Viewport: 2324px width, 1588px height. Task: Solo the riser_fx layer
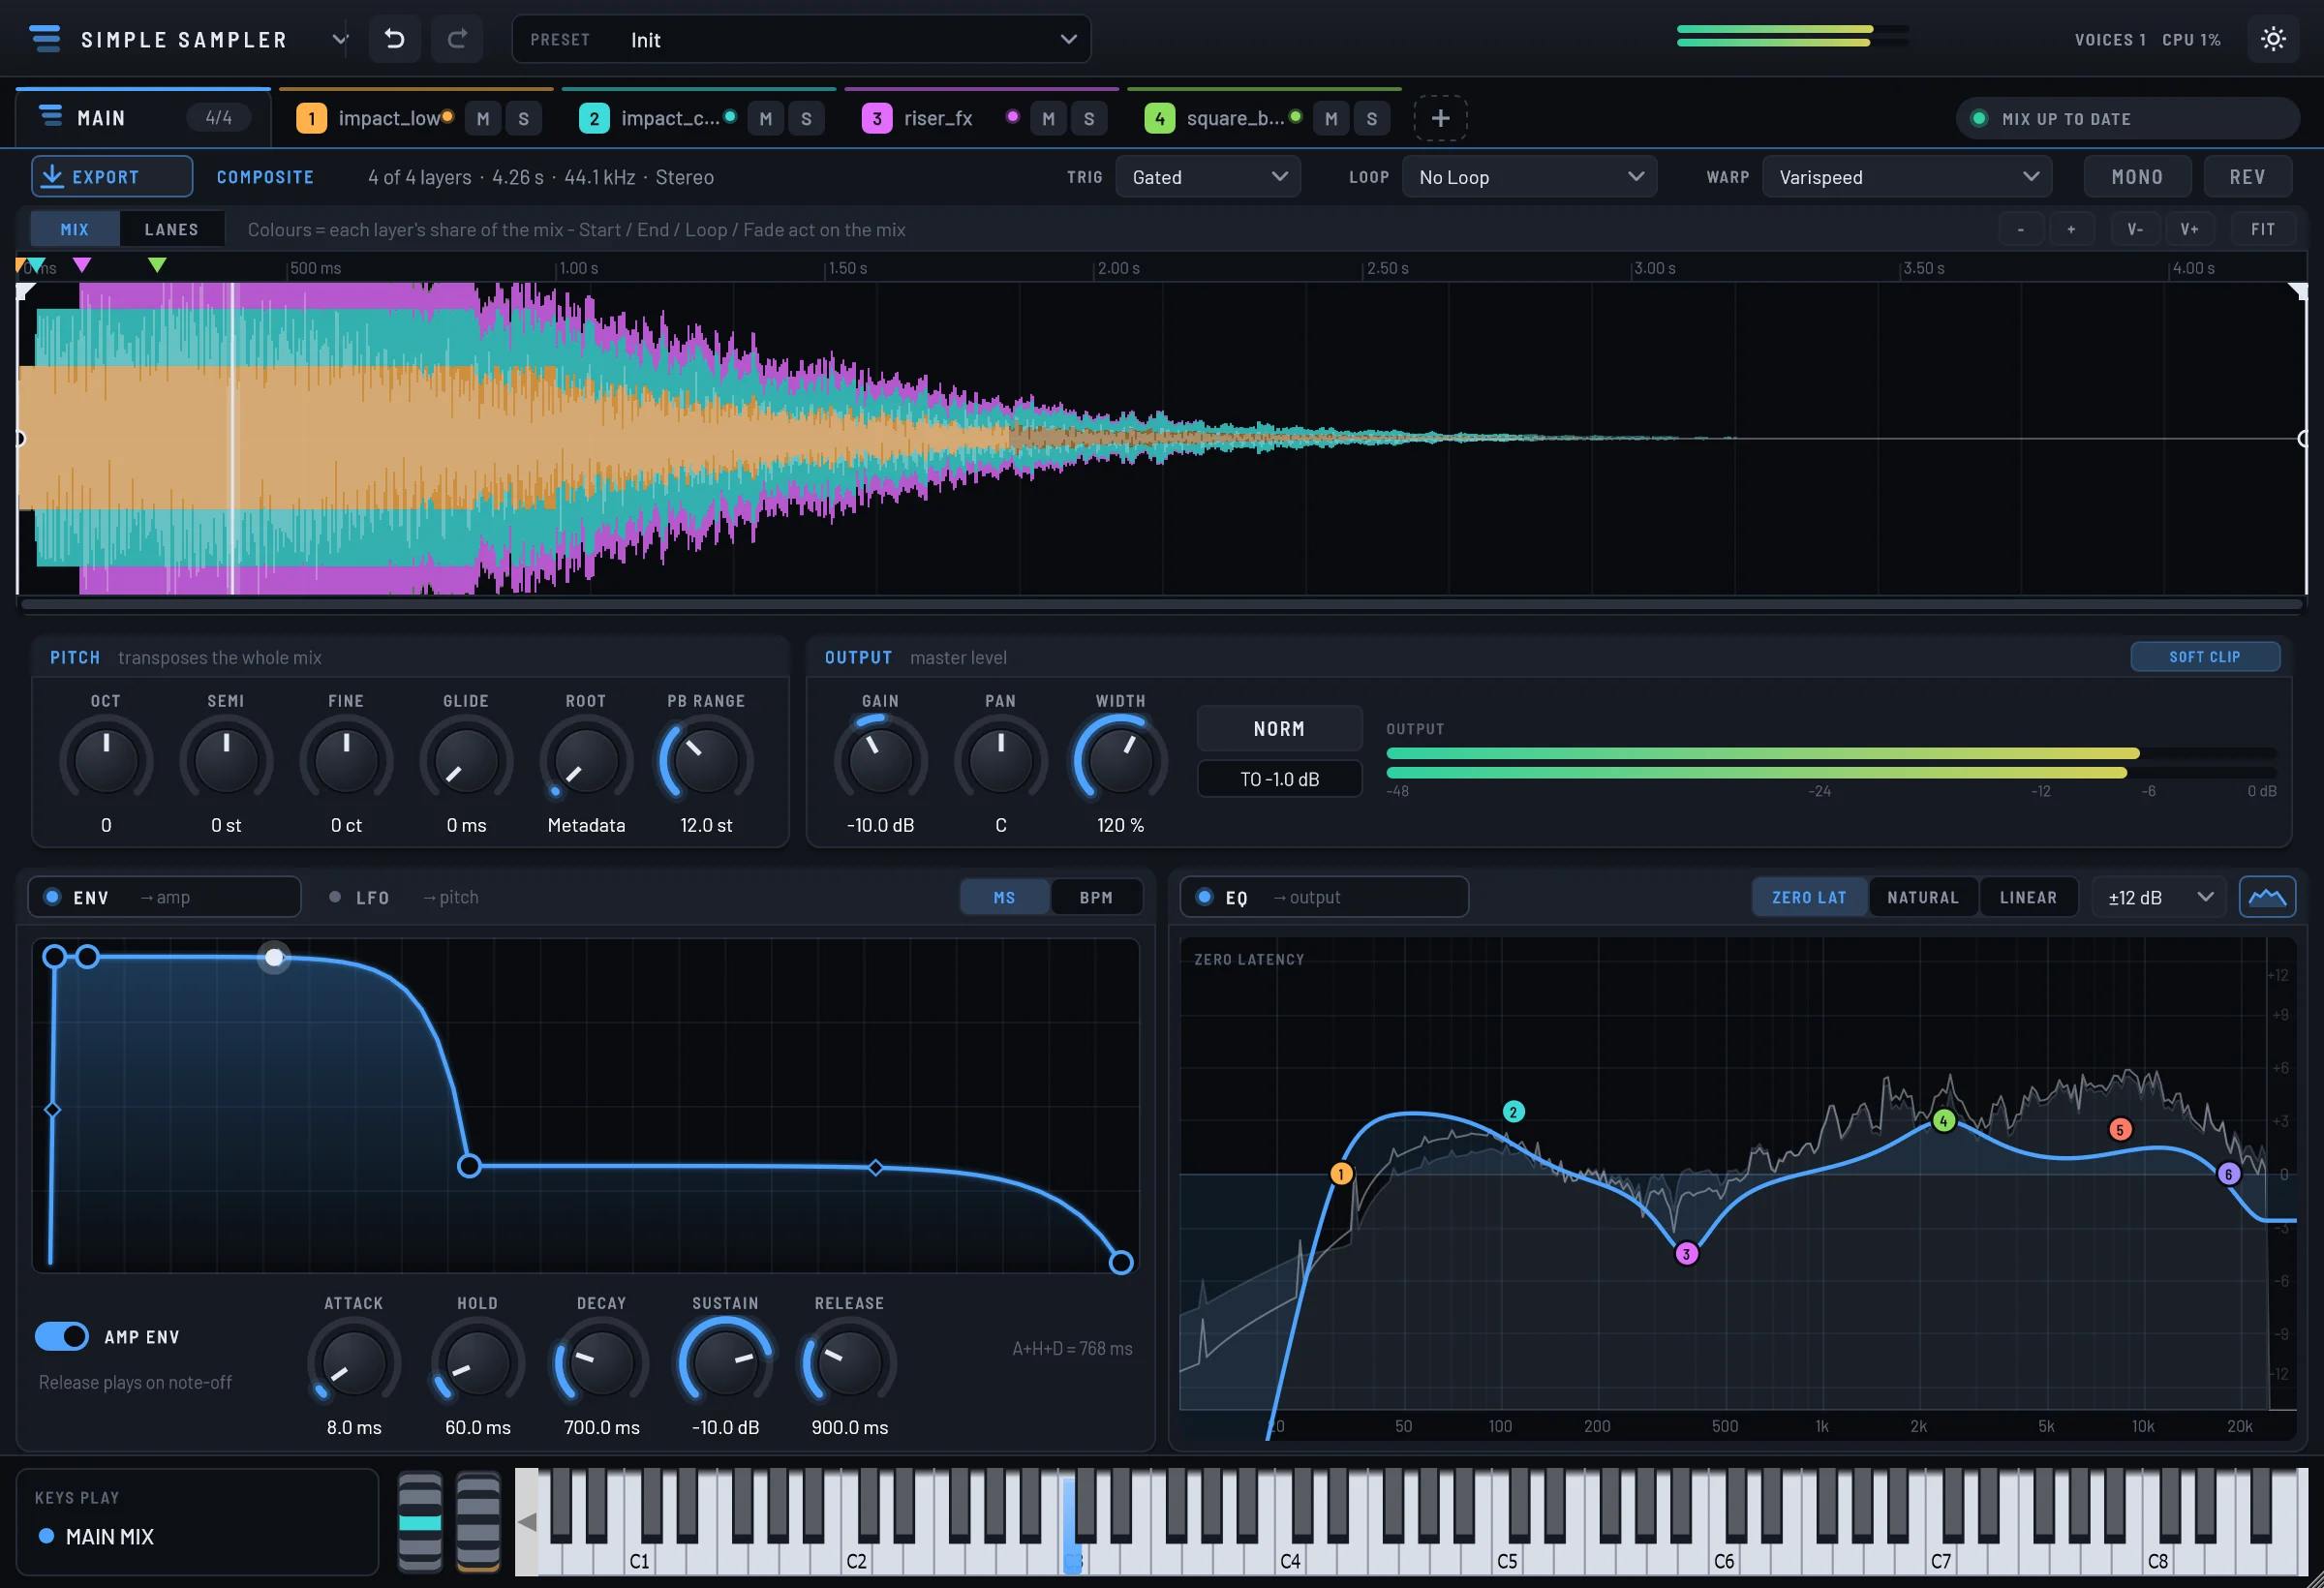click(x=1089, y=119)
